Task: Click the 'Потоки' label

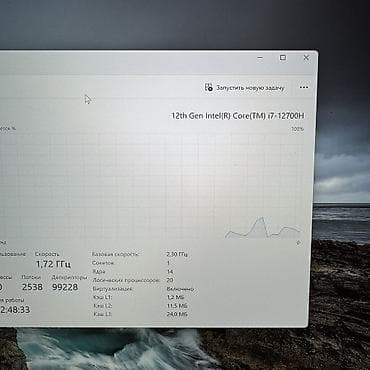Action: [31, 277]
